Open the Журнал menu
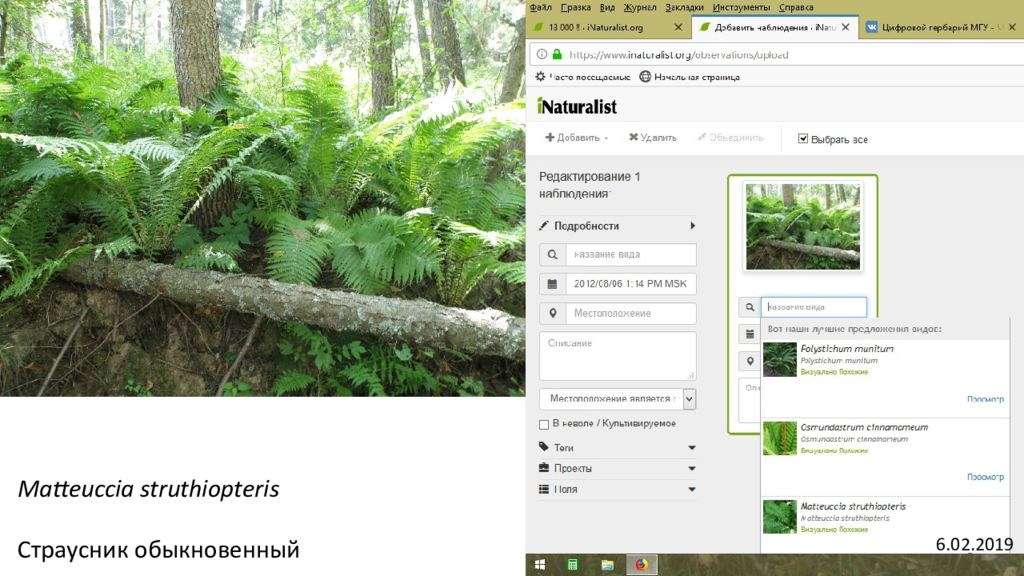The image size is (1024, 576). click(640, 7)
